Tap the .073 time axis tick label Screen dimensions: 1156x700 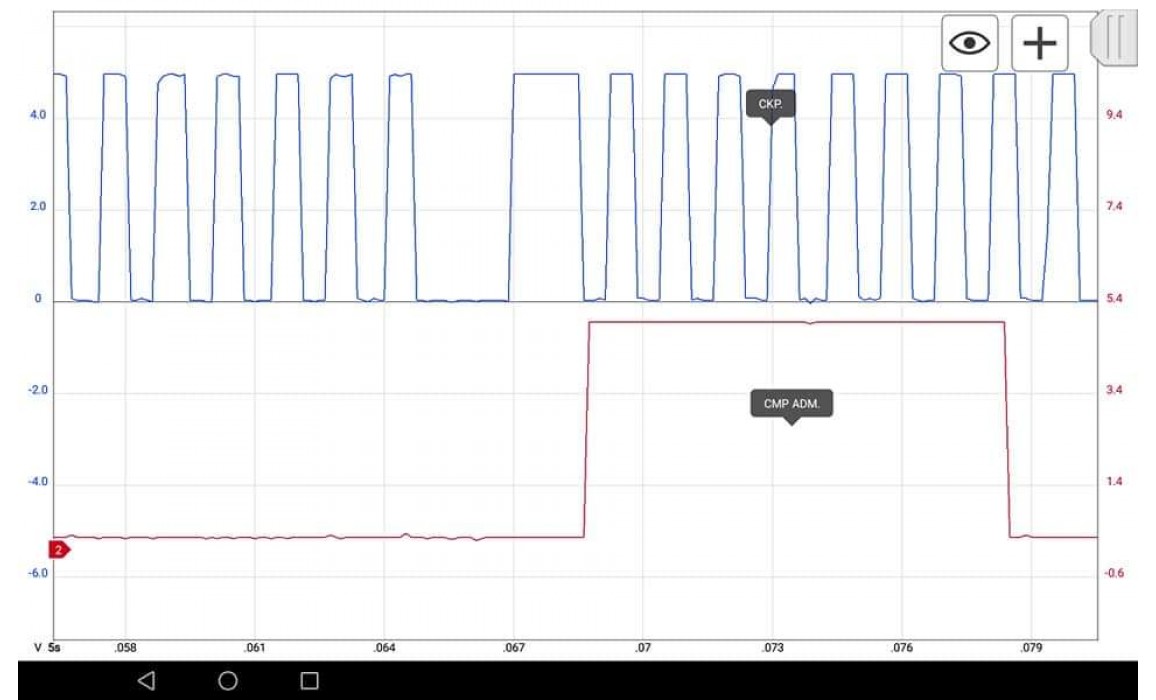tap(772, 648)
